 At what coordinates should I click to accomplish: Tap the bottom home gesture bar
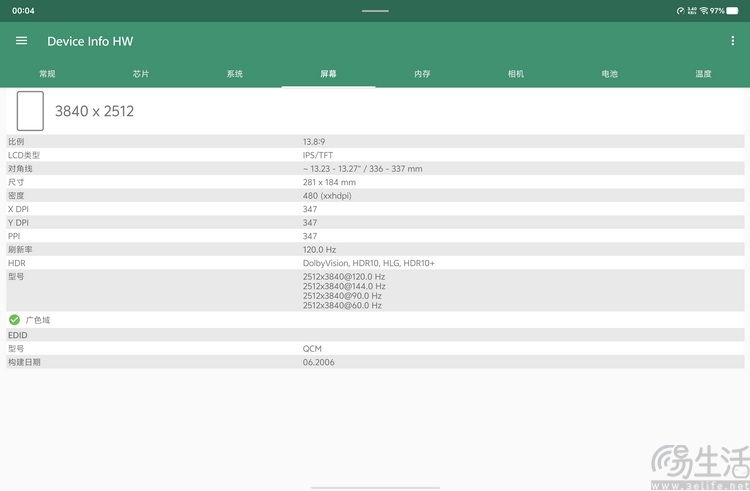coord(375,488)
